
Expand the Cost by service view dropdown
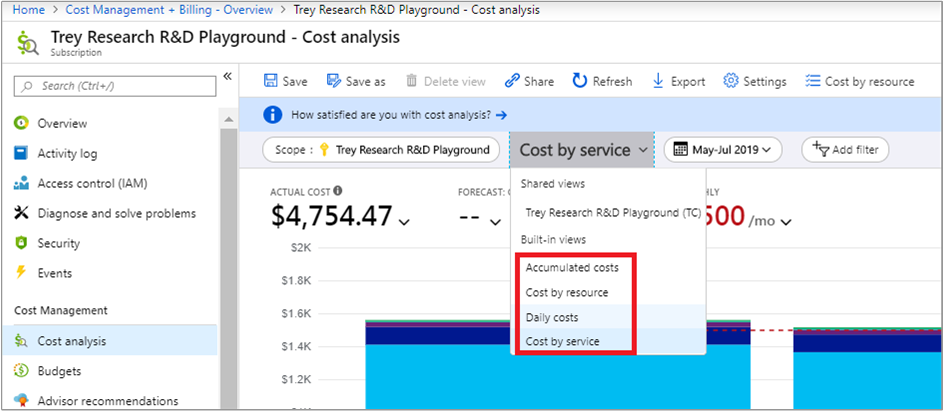(581, 150)
